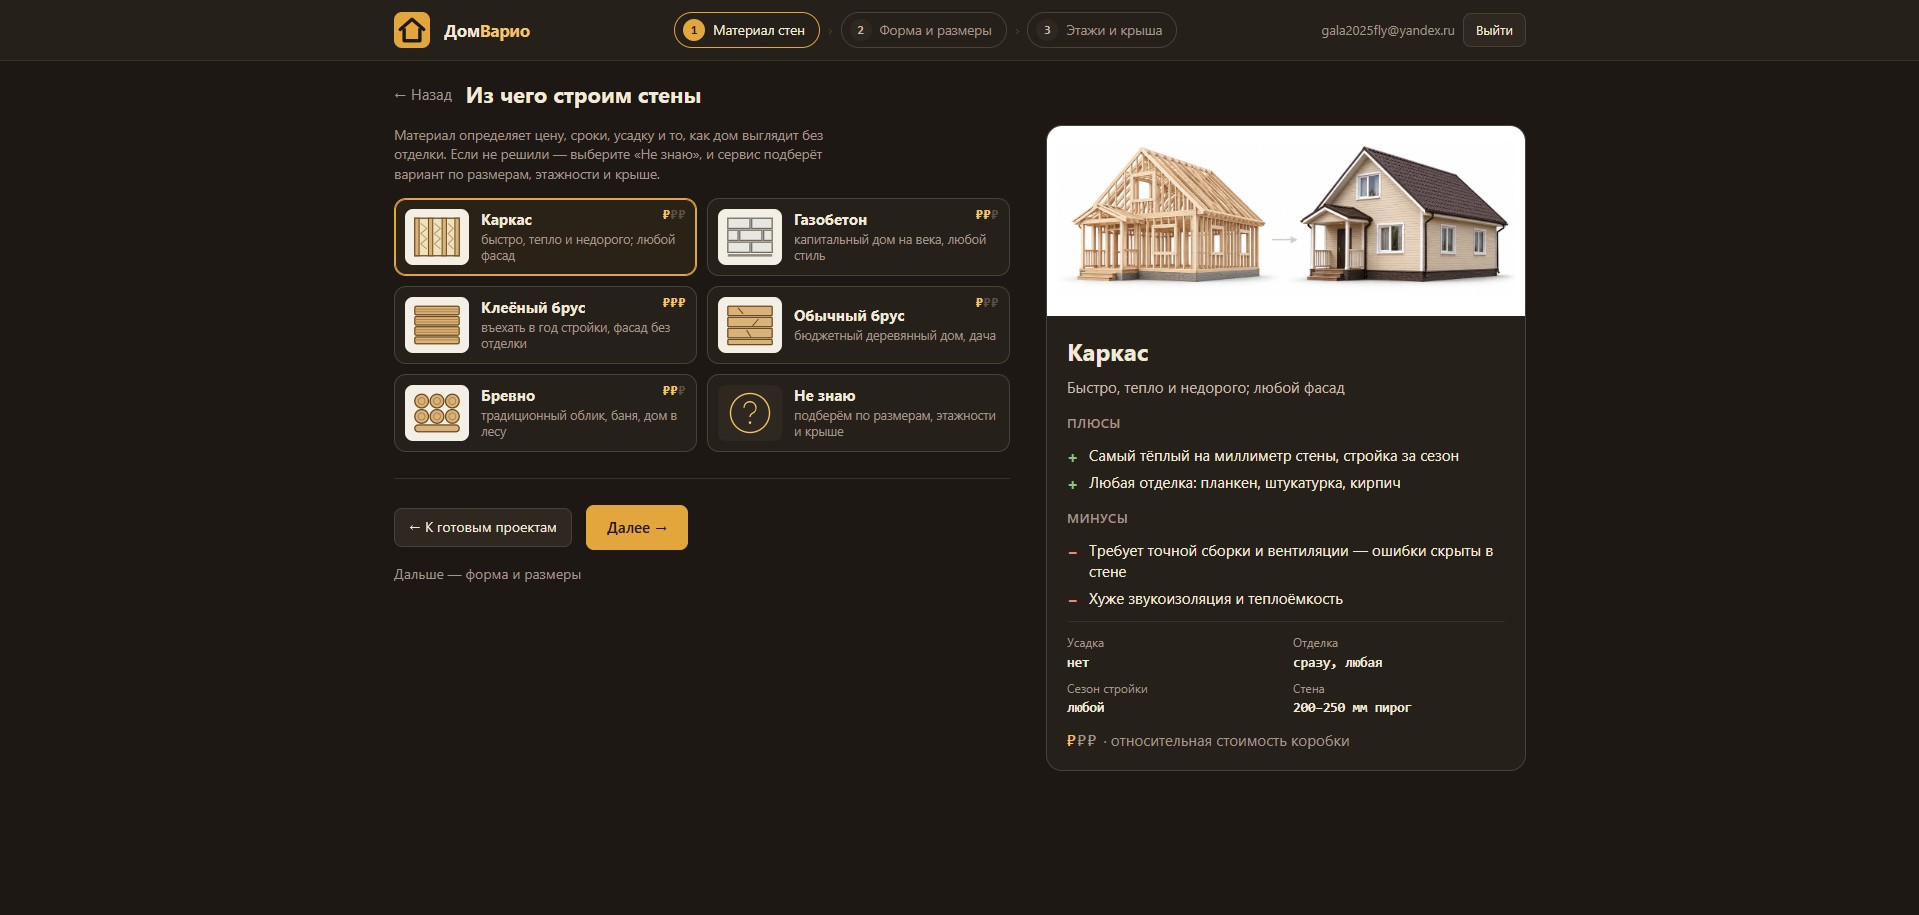The height and width of the screenshot is (915, 1919).
Task: Click the Выйти logout button
Action: pyautogui.click(x=1494, y=30)
